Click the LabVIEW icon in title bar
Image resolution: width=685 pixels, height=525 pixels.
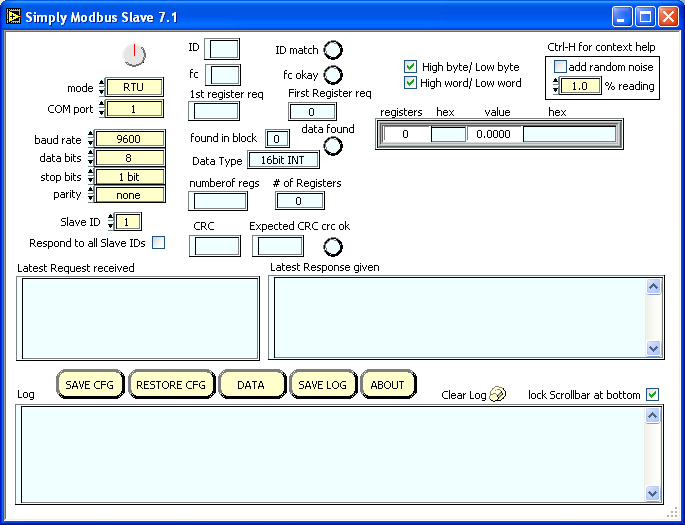tap(14, 17)
